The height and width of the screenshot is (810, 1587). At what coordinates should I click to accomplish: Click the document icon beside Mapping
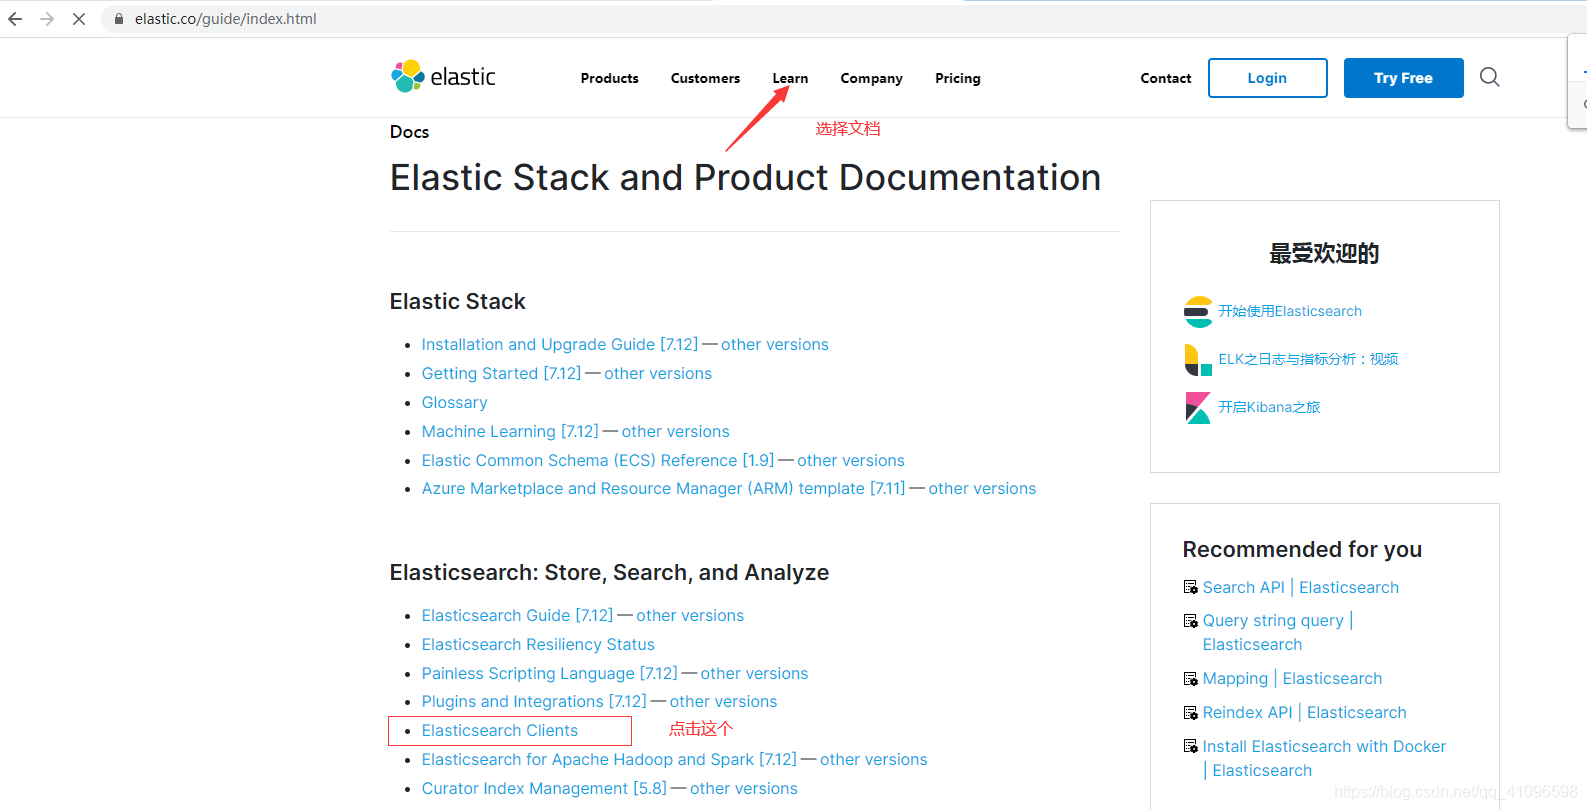1190,679
